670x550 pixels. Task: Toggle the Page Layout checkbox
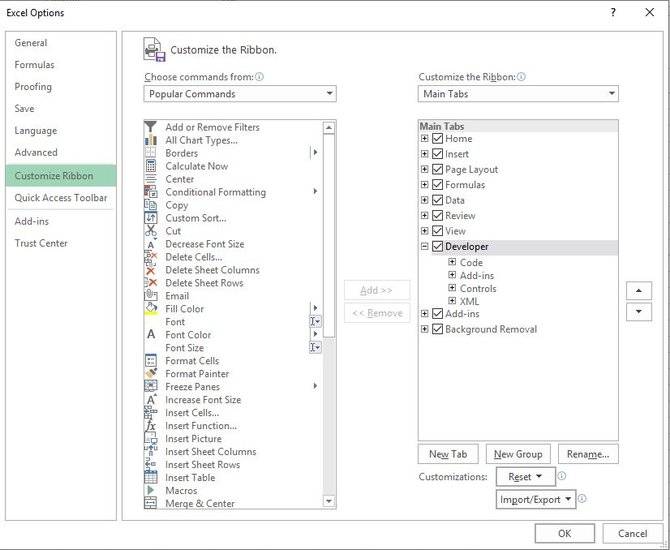[437, 169]
